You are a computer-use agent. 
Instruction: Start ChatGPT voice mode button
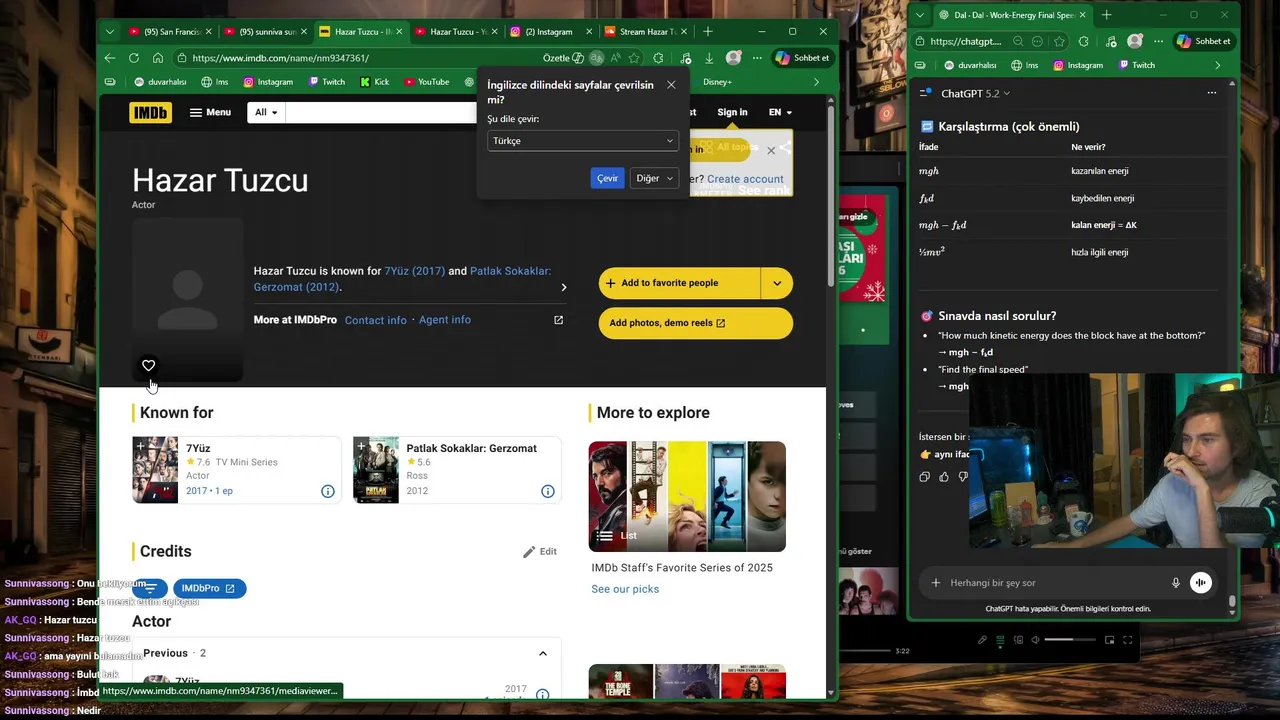tap(1201, 583)
